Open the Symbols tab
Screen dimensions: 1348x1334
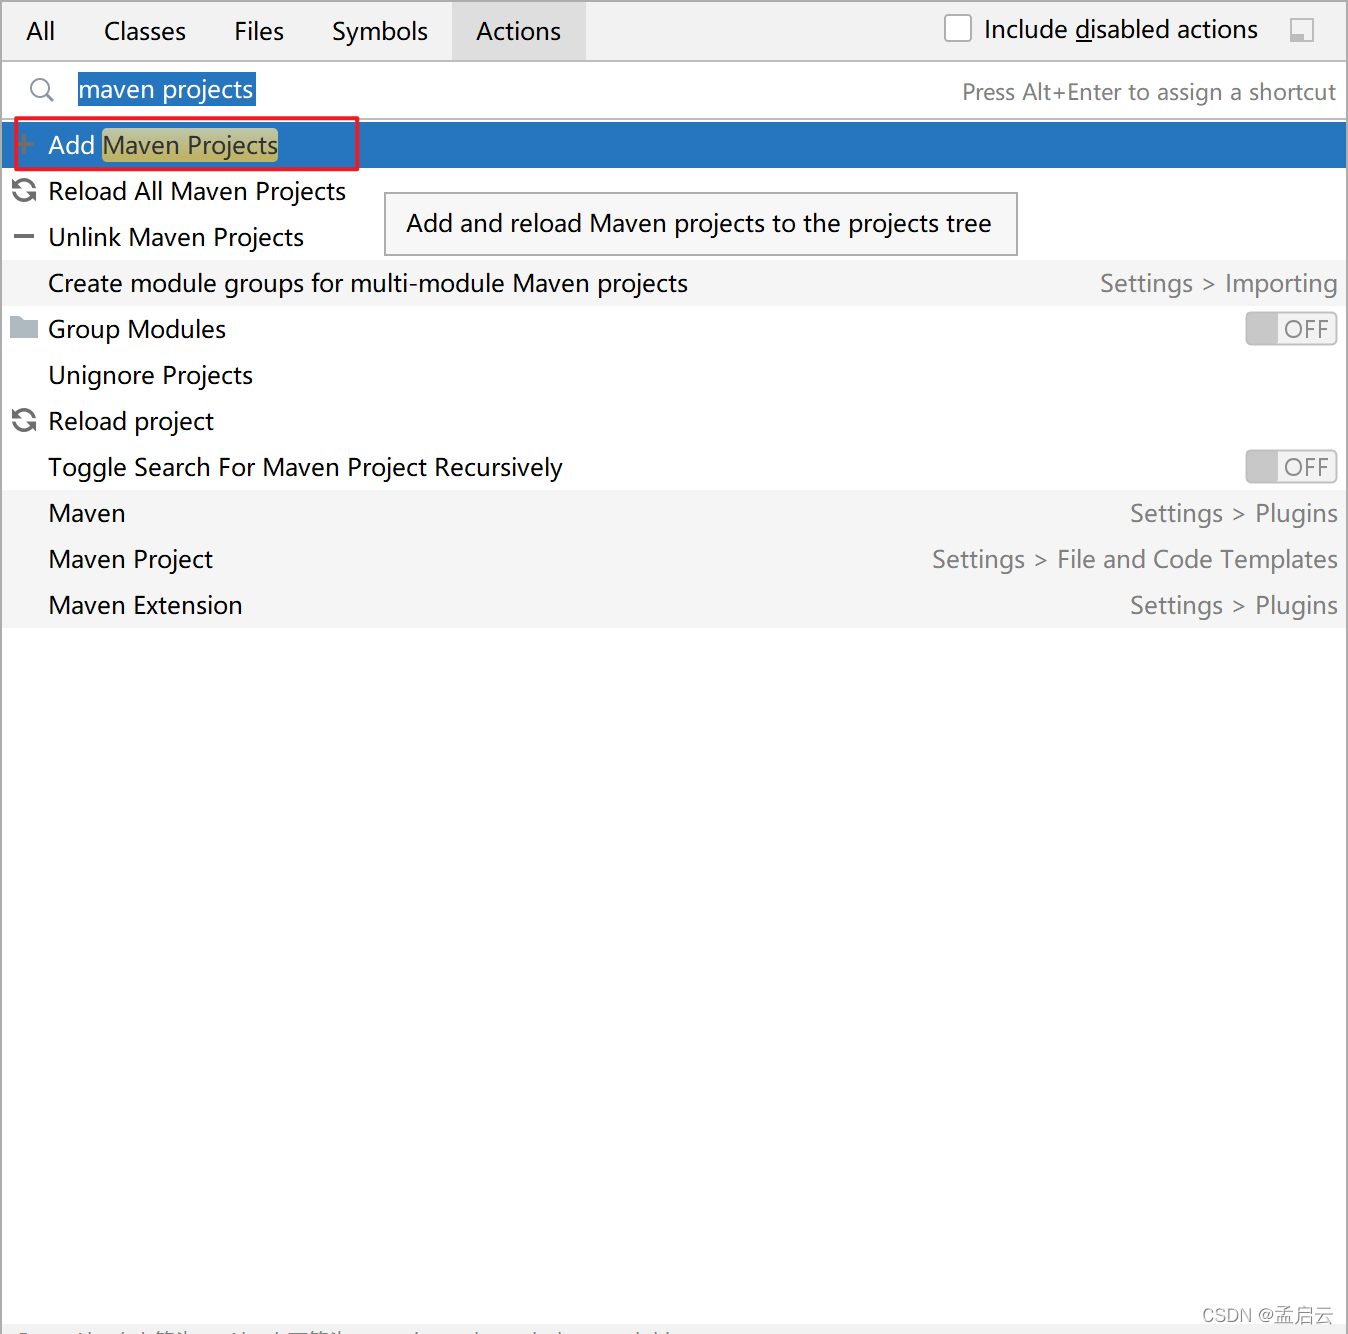(x=380, y=31)
